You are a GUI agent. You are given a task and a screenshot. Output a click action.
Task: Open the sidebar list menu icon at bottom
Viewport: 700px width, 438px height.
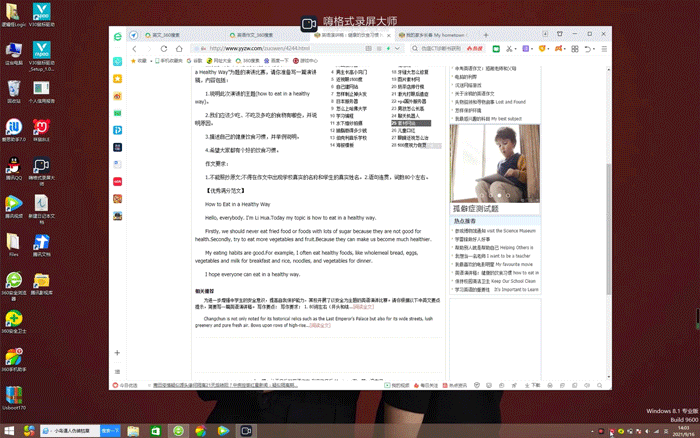pos(117,369)
